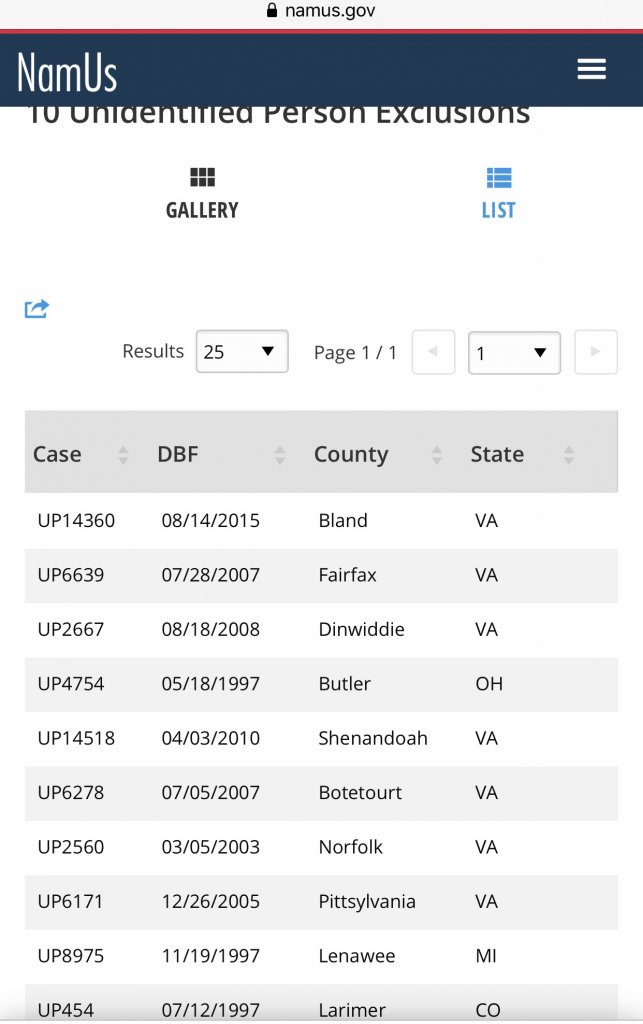Viewport: 643px width, 1024px height.
Task: Sort table by State column
Action: [x=521, y=455]
